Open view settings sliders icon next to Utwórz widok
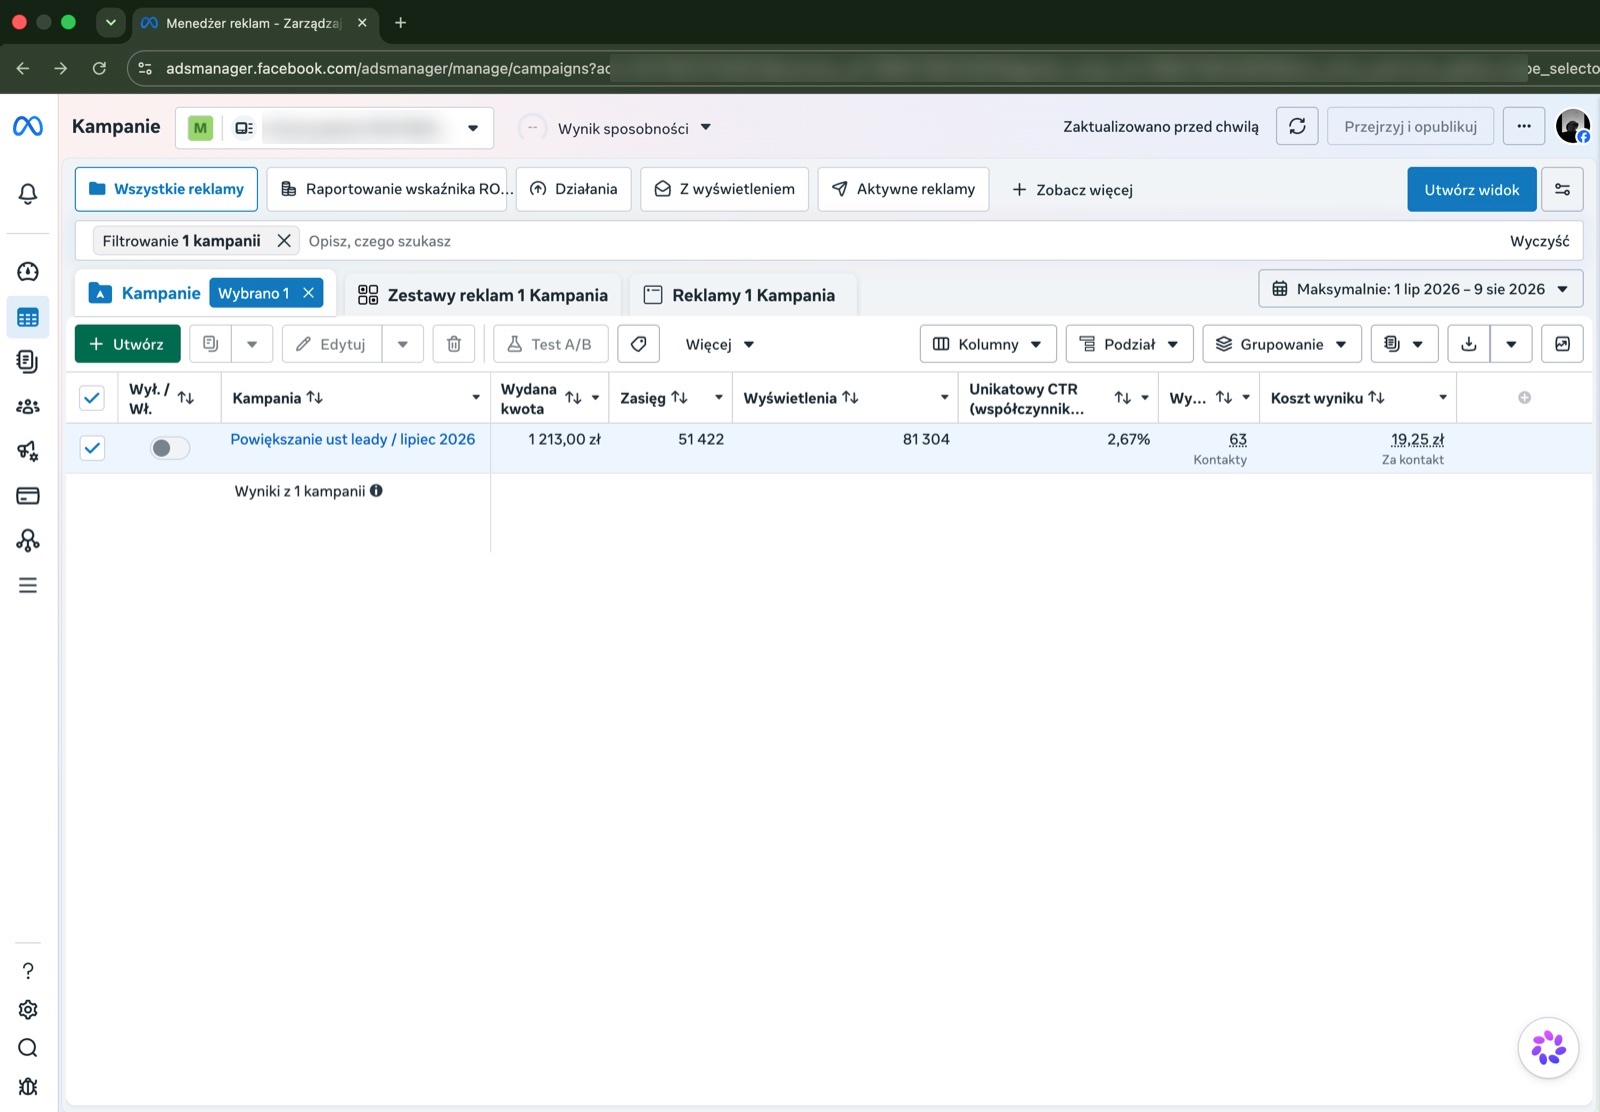The height and width of the screenshot is (1112, 1600). coord(1562,189)
